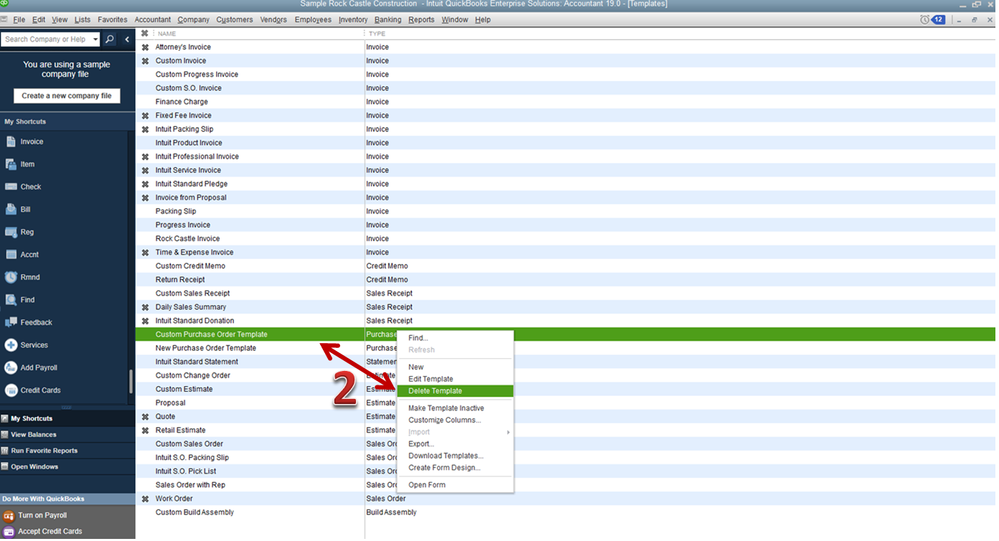Choose Download Templates in context menu
This screenshot has width=999, height=541.
point(455,456)
